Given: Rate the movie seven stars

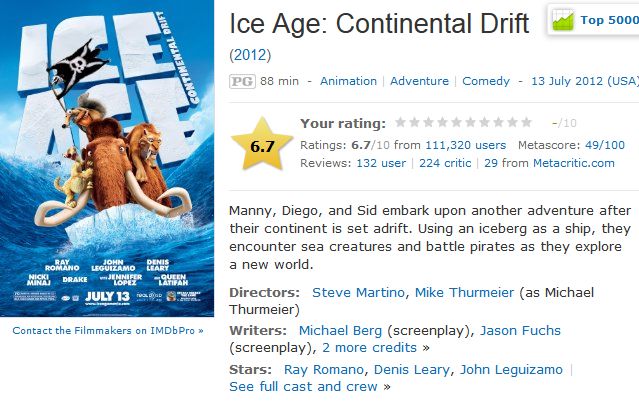Looking at the screenshot, I should (x=484, y=123).
